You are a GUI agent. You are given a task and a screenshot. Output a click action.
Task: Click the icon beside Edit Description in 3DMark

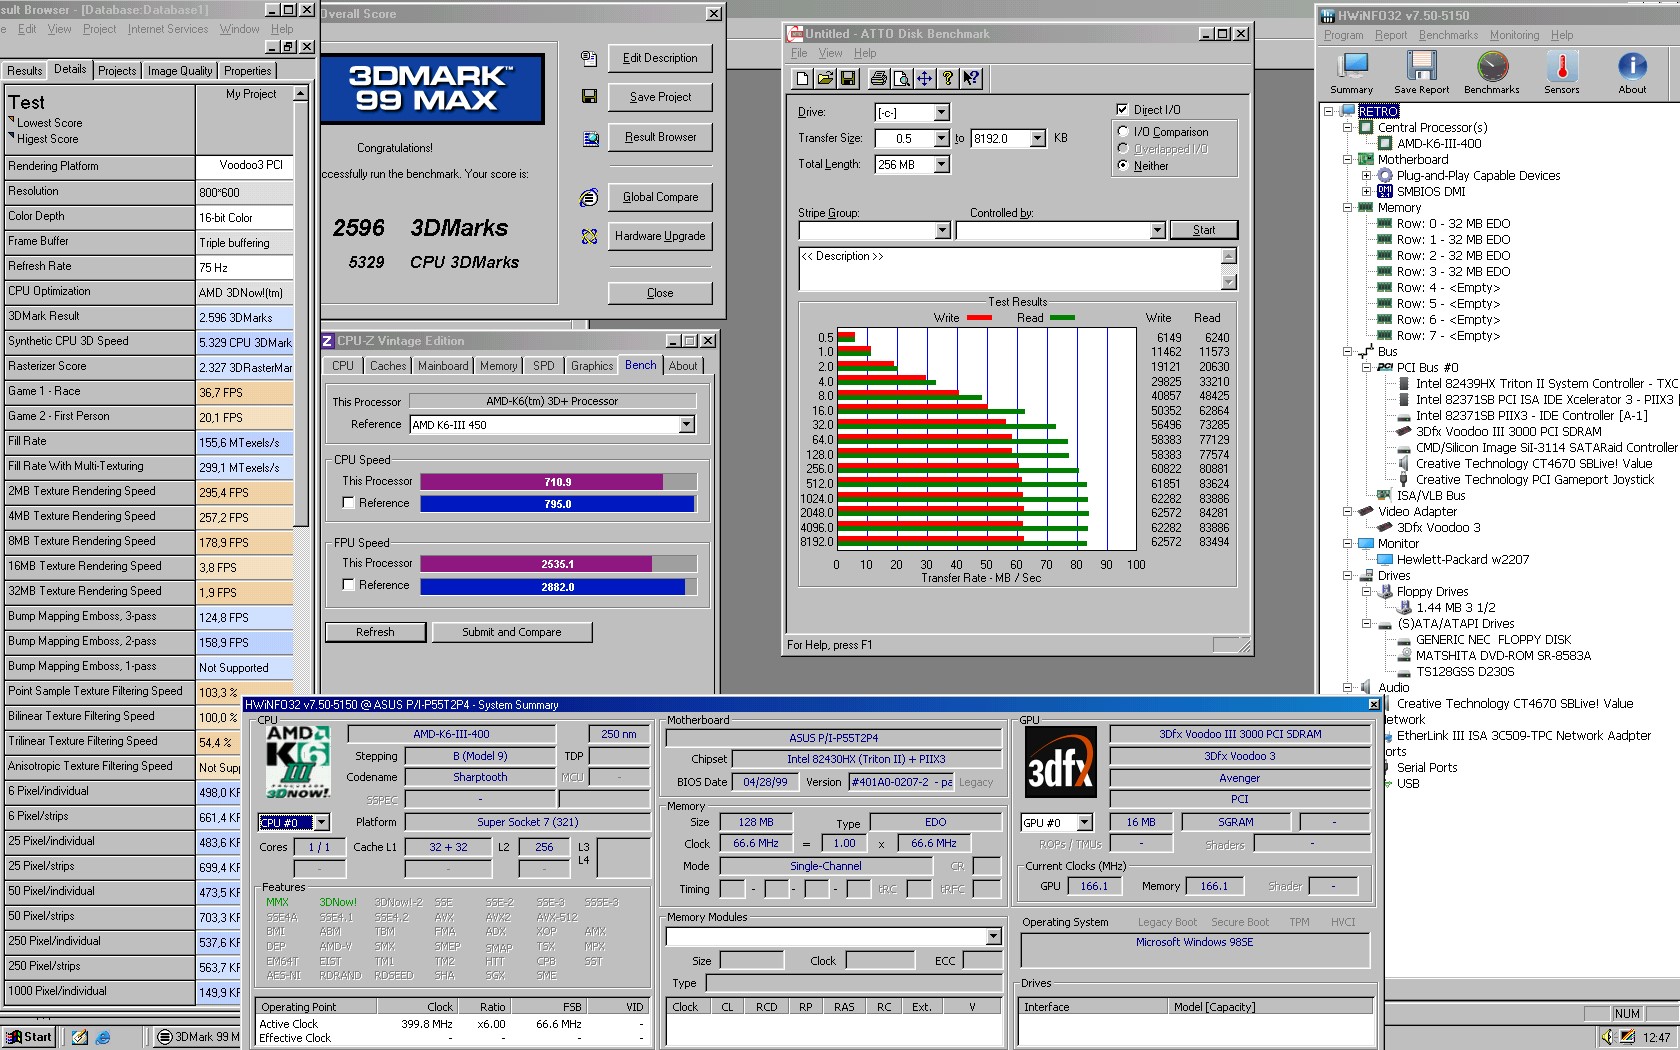[x=589, y=58]
